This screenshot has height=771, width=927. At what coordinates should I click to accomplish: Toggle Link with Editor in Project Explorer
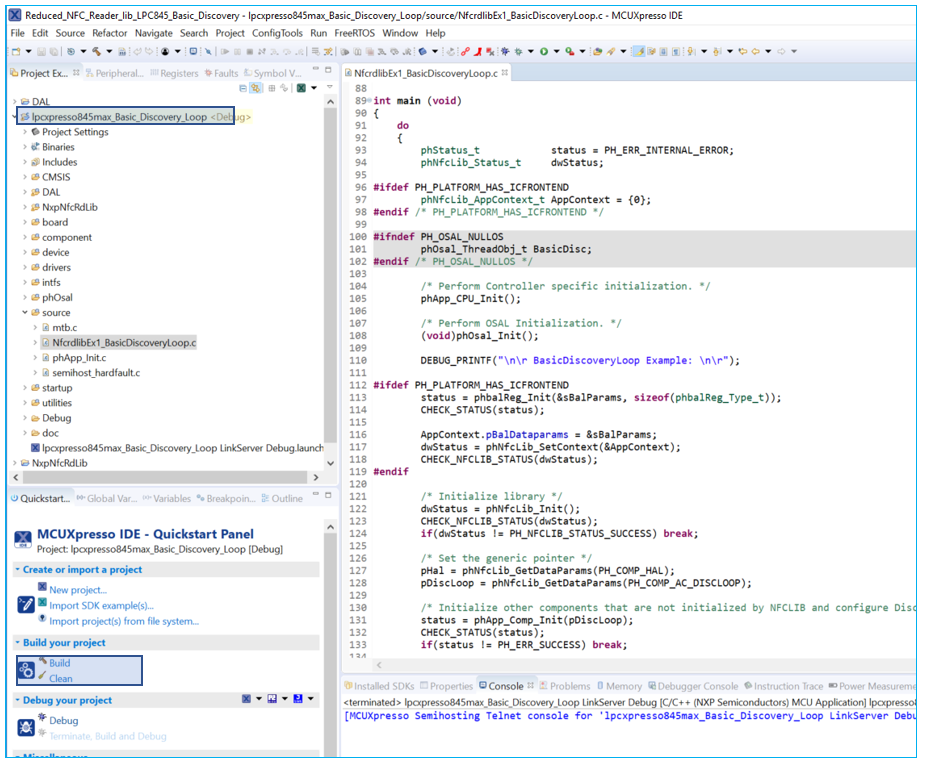click(x=256, y=88)
